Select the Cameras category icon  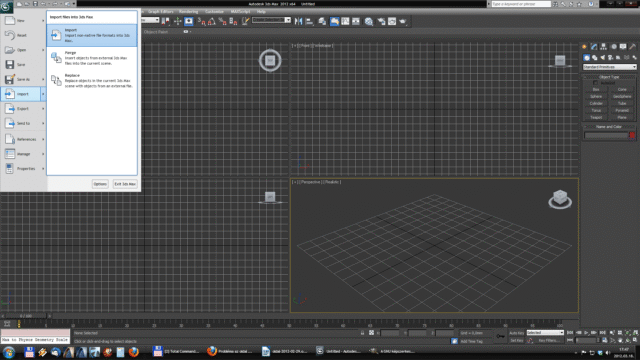[x=611, y=58]
